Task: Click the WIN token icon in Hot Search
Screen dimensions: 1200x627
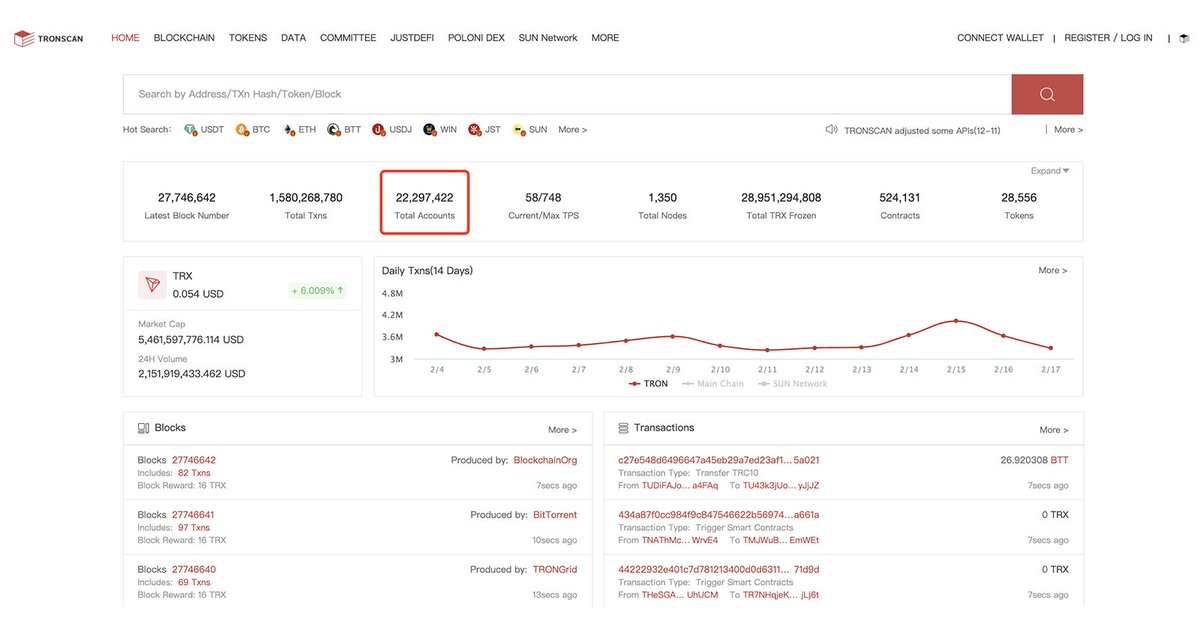Action: 430,130
